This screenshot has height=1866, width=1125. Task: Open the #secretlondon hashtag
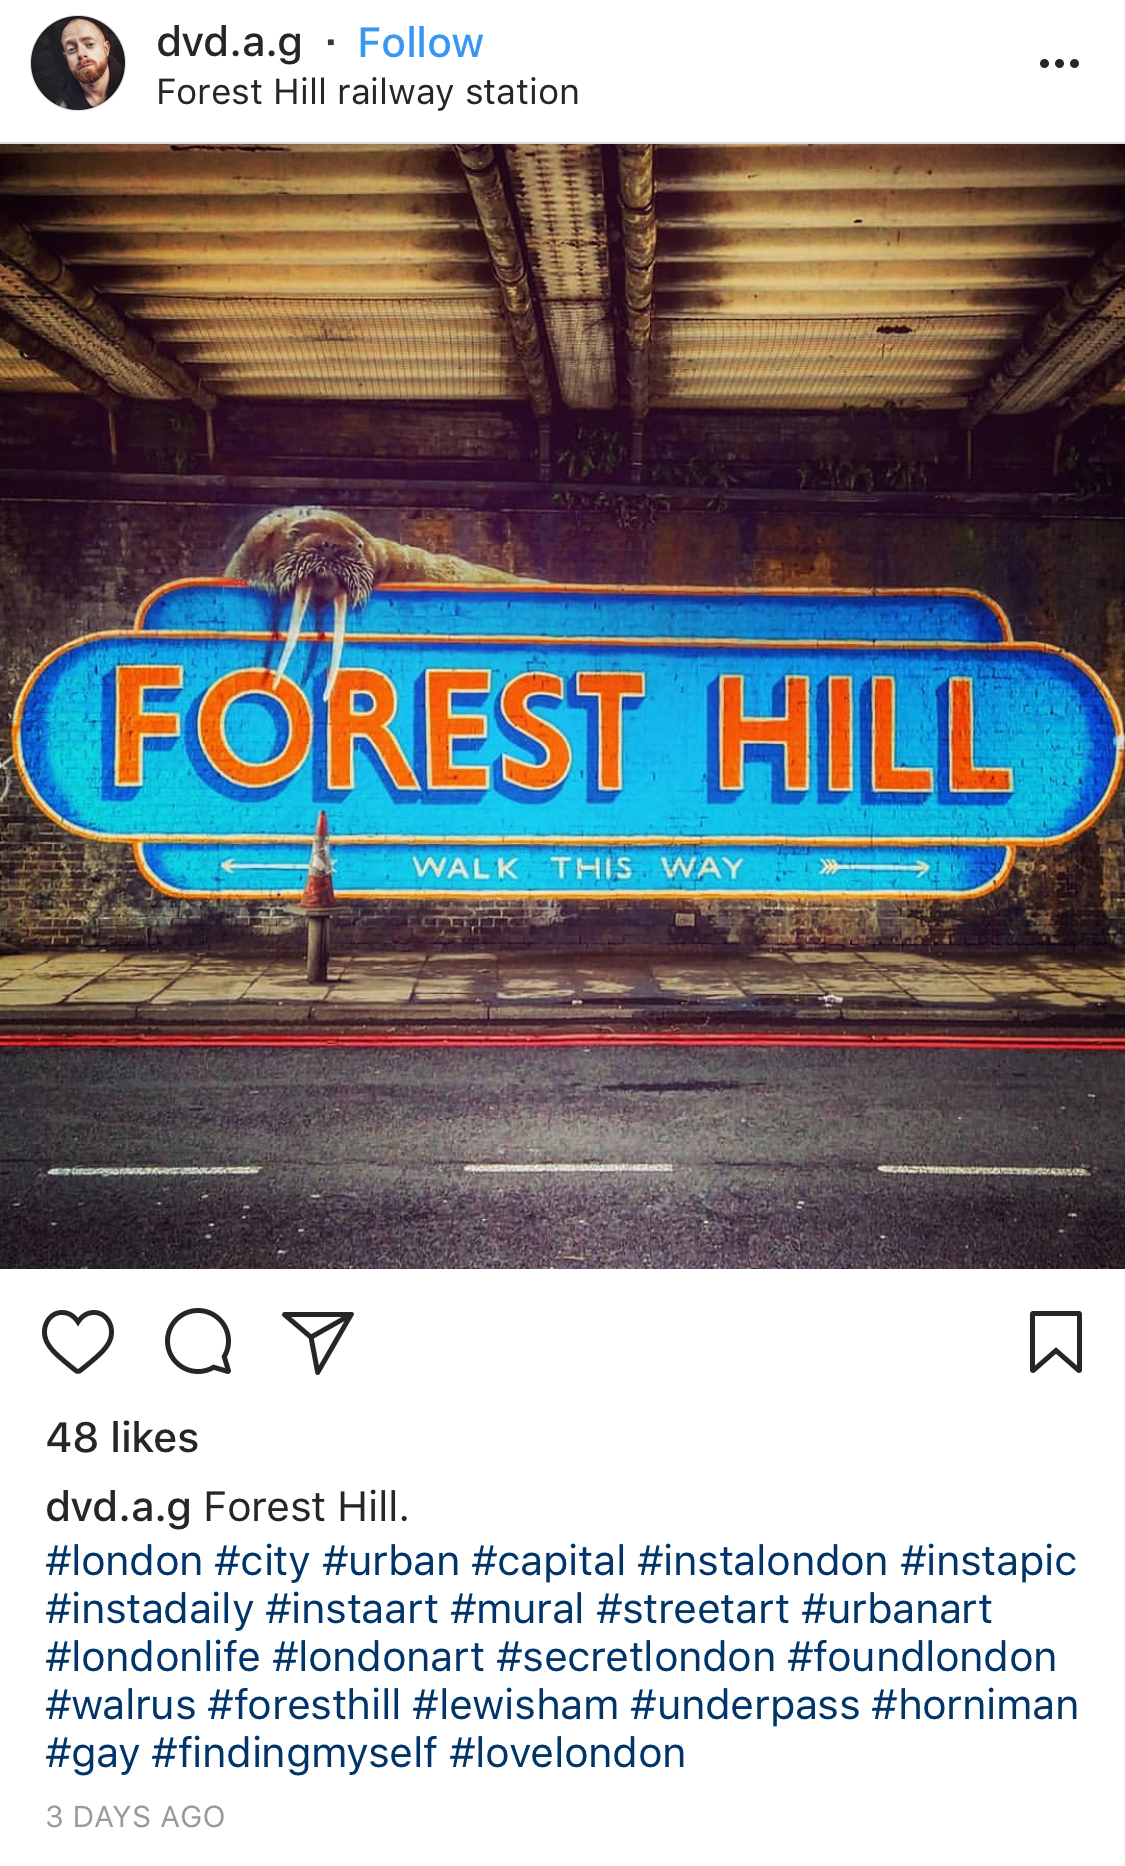(636, 1657)
